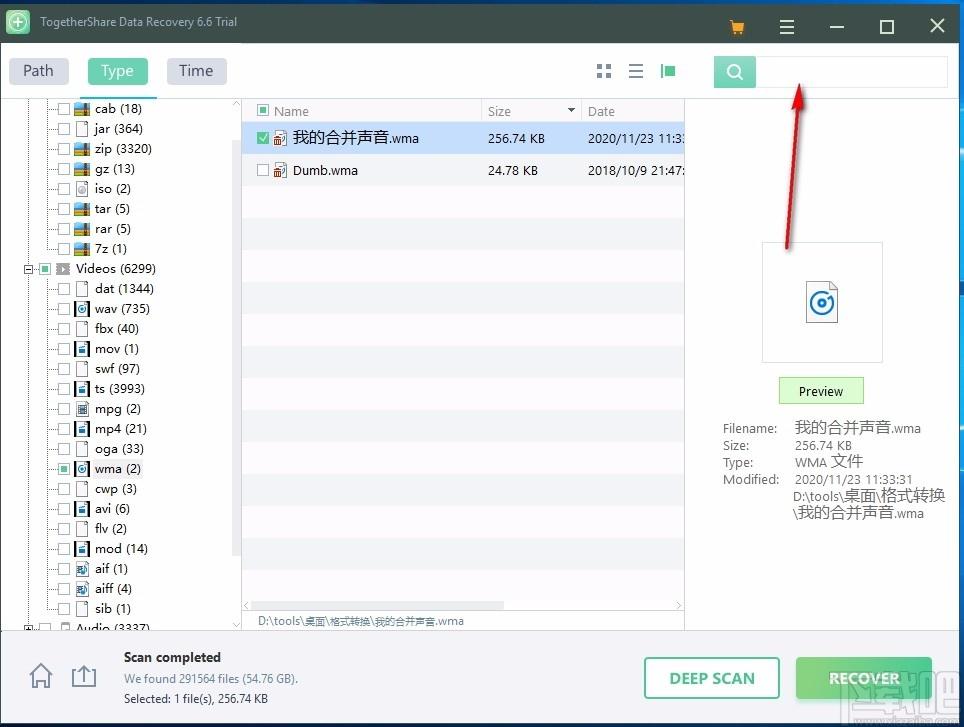The height and width of the screenshot is (727, 964).
Task: Switch to large icons grid view
Action: 604,71
